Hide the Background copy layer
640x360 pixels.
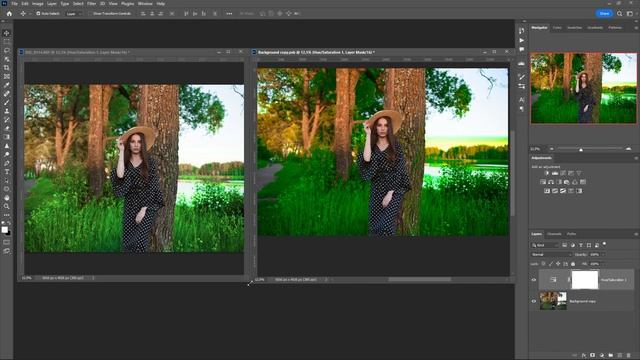[x=533, y=301]
